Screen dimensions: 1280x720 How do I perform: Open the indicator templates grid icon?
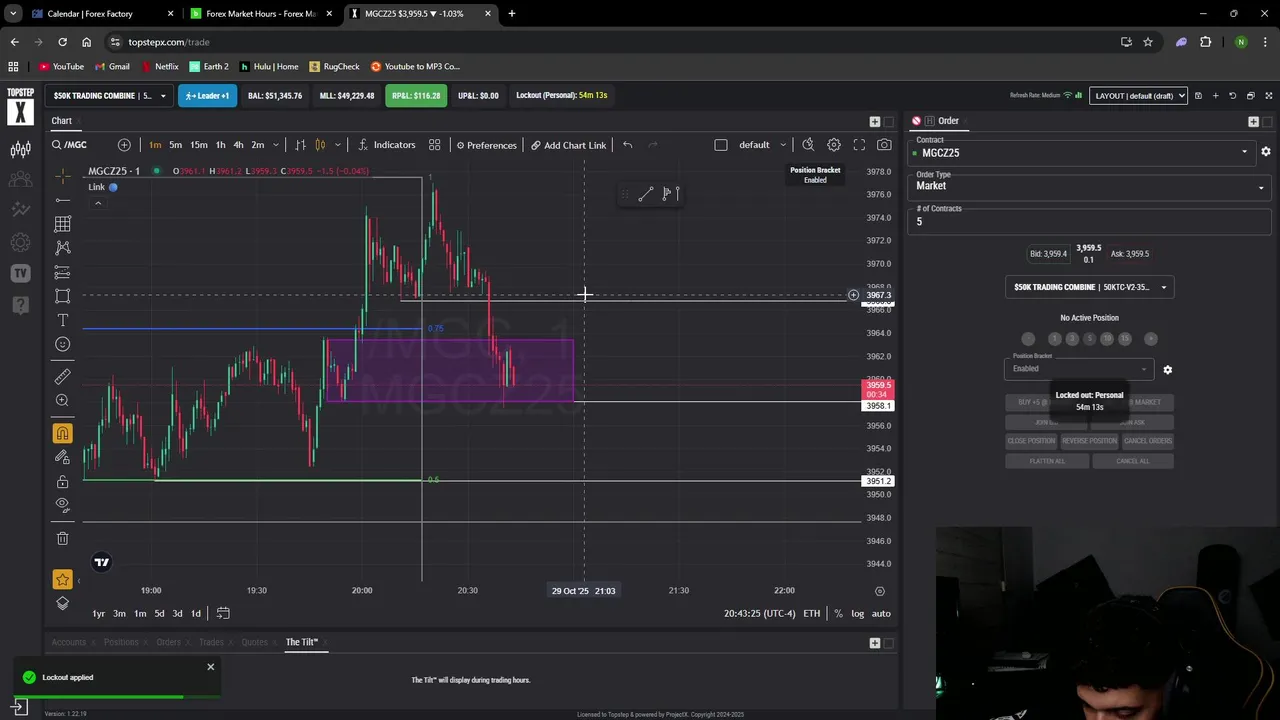(434, 145)
